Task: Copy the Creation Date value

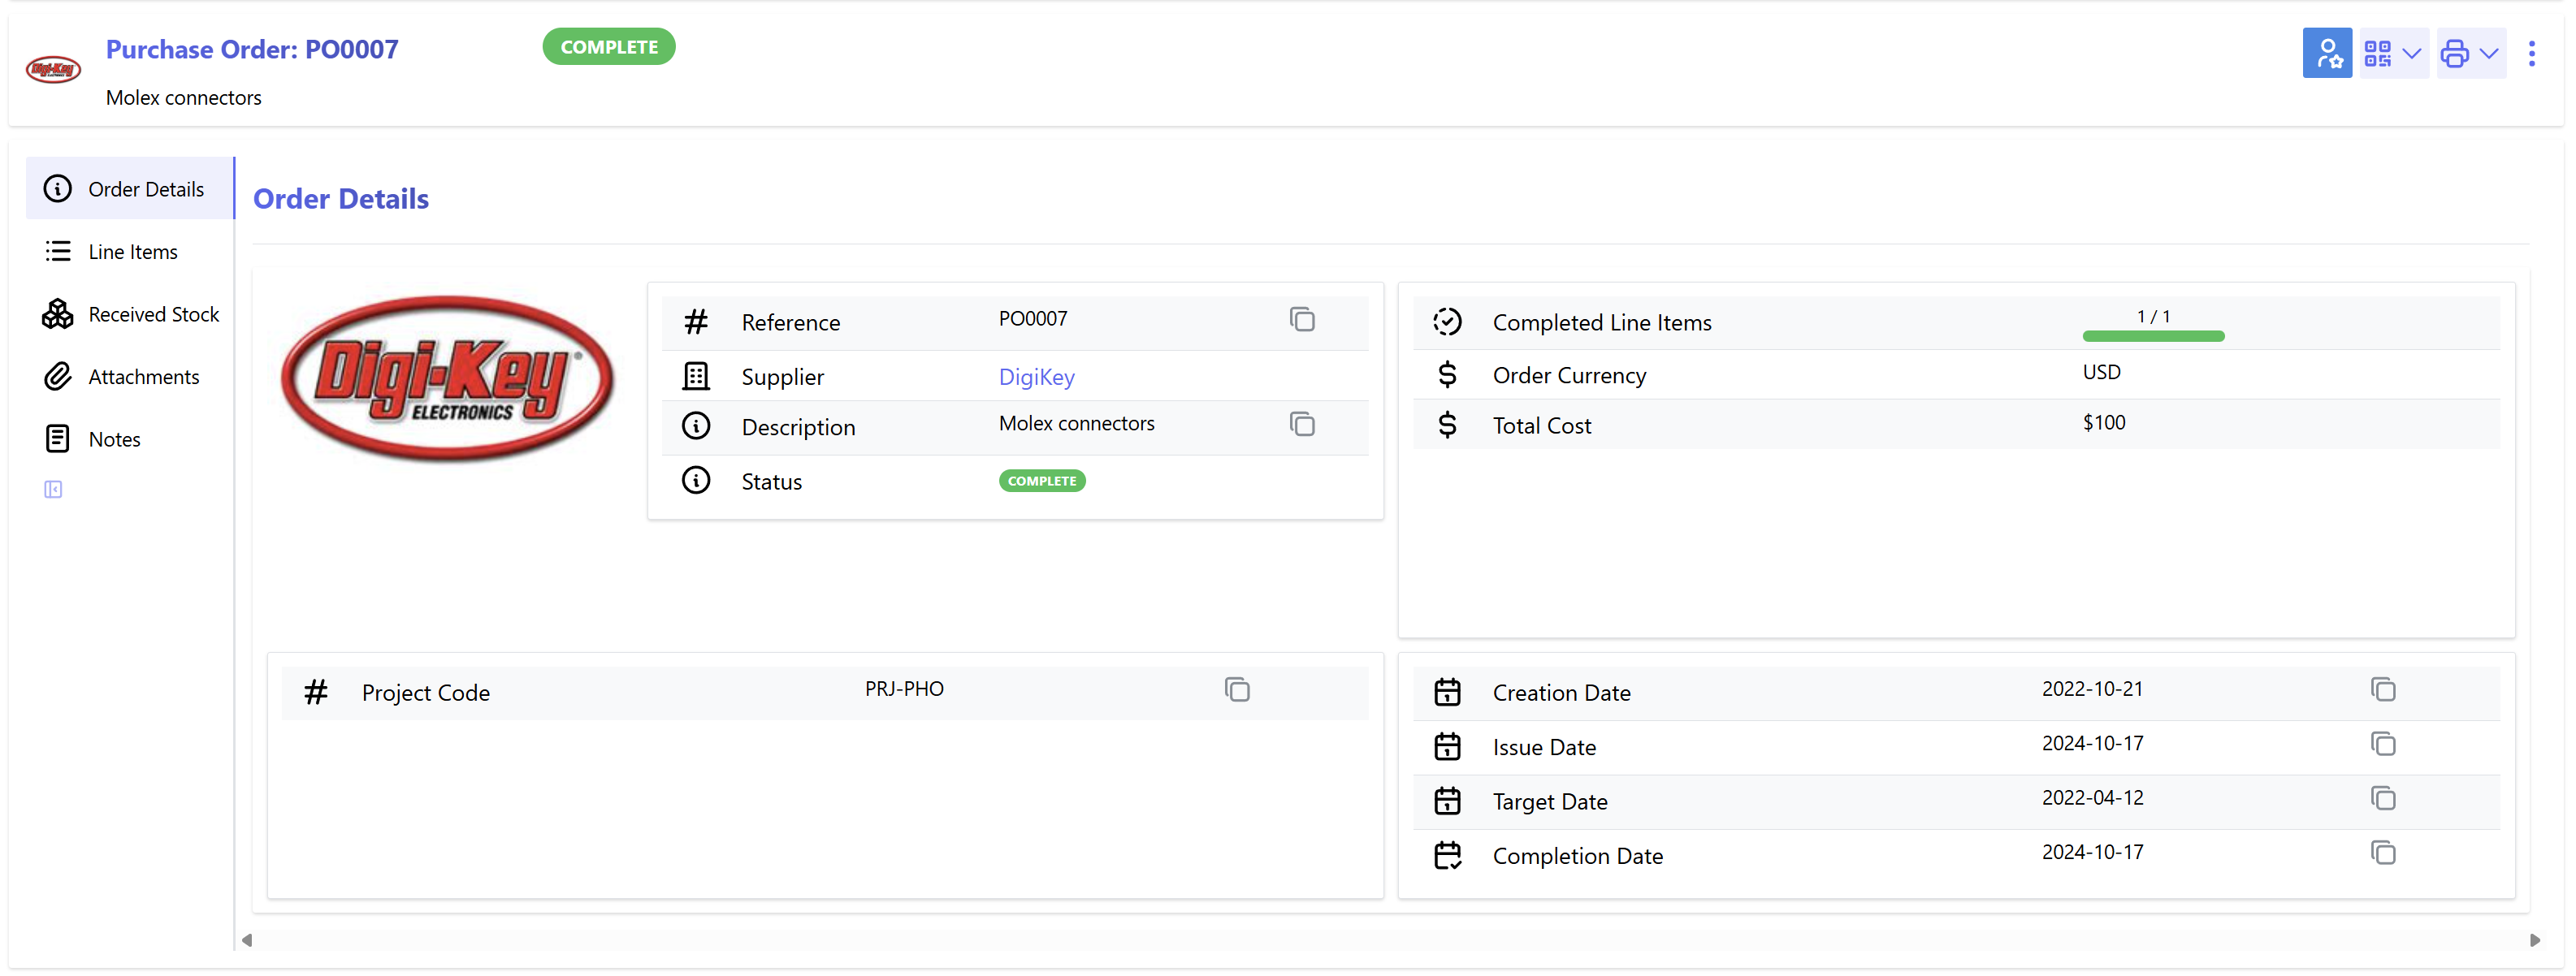Action: (x=2383, y=690)
